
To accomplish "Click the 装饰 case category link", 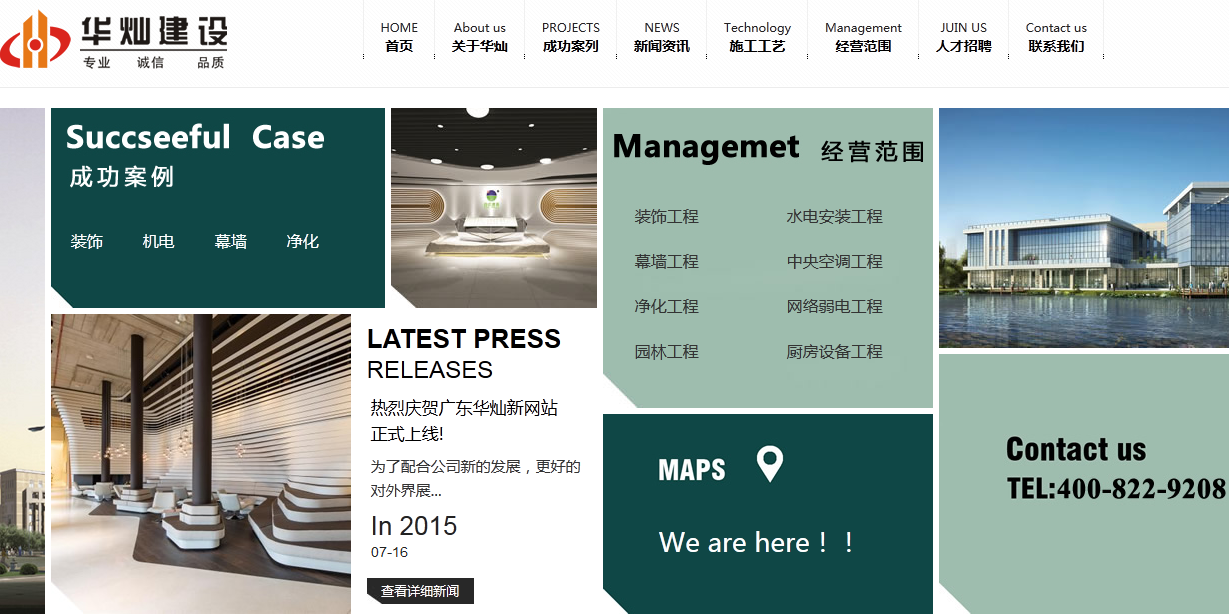I will pos(87,241).
